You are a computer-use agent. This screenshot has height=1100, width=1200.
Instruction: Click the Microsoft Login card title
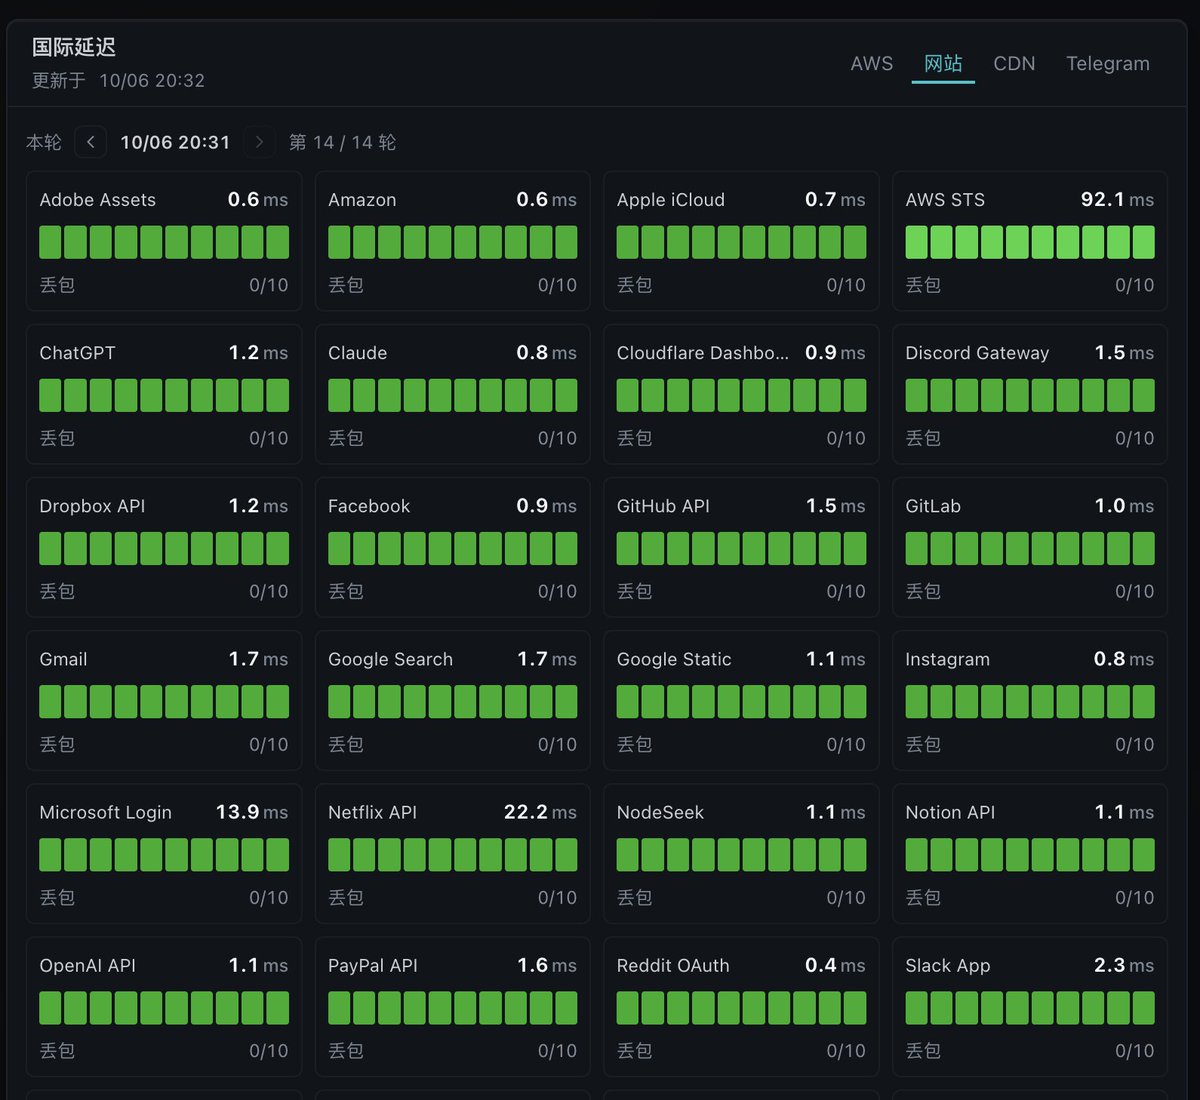(x=105, y=812)
